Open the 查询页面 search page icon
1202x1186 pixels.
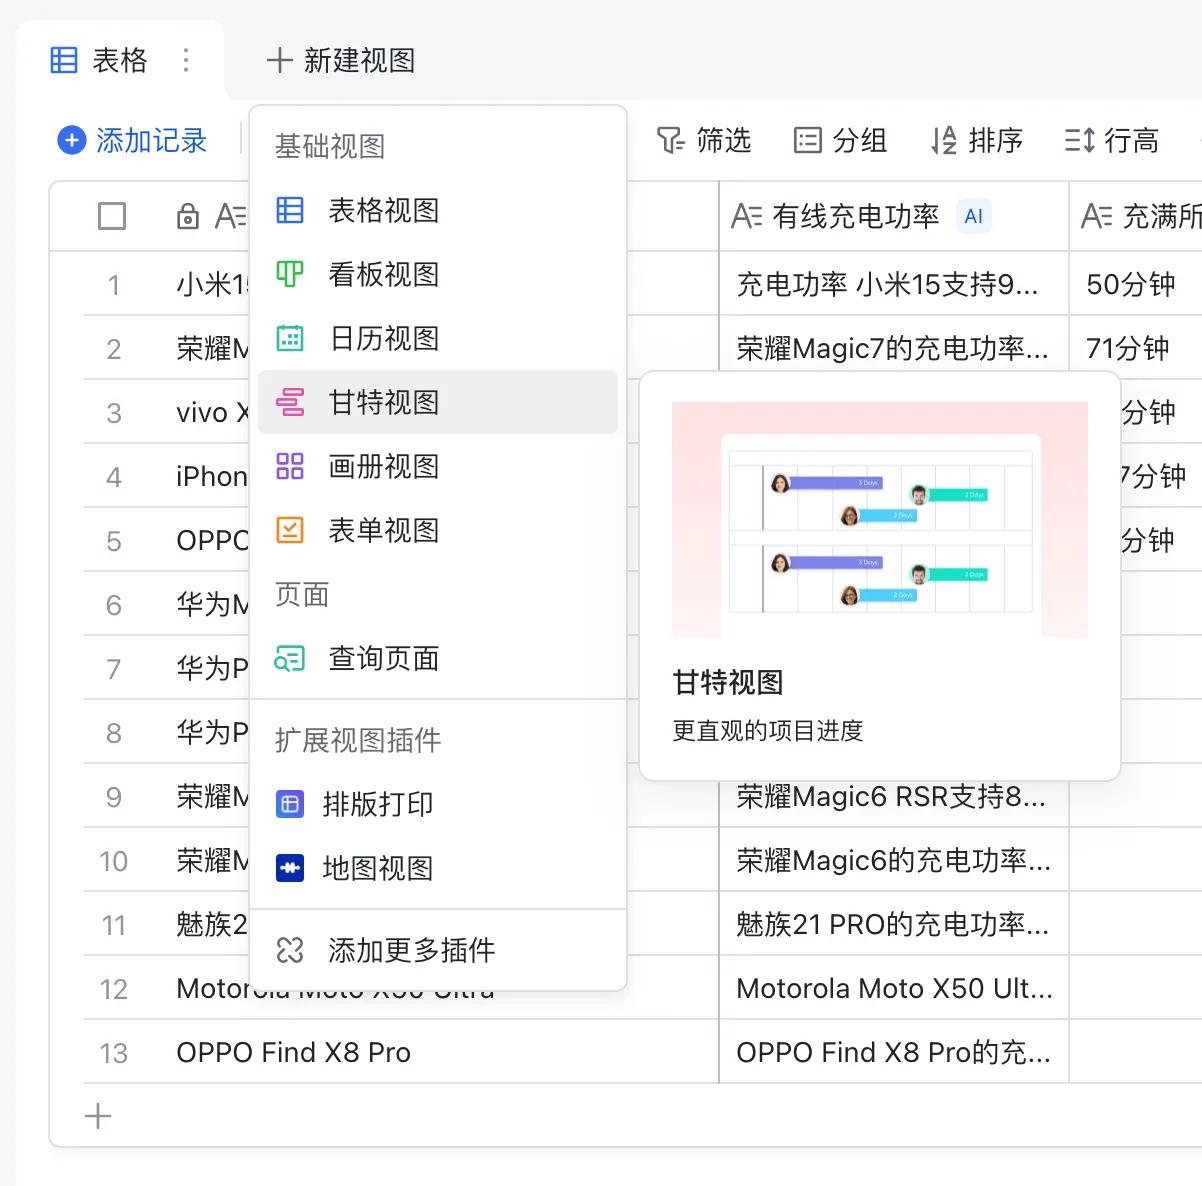[290, 658]
